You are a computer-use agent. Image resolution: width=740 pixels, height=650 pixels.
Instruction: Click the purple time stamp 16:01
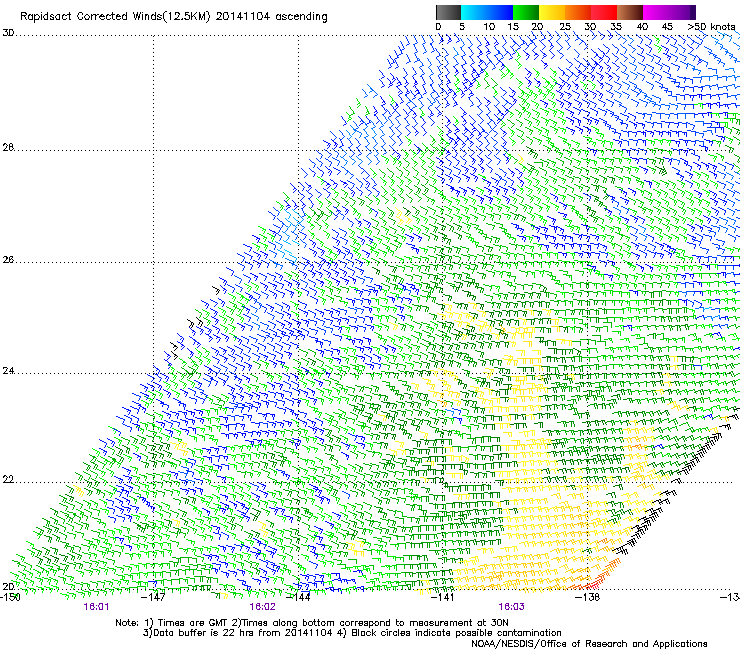coord(96,607)
